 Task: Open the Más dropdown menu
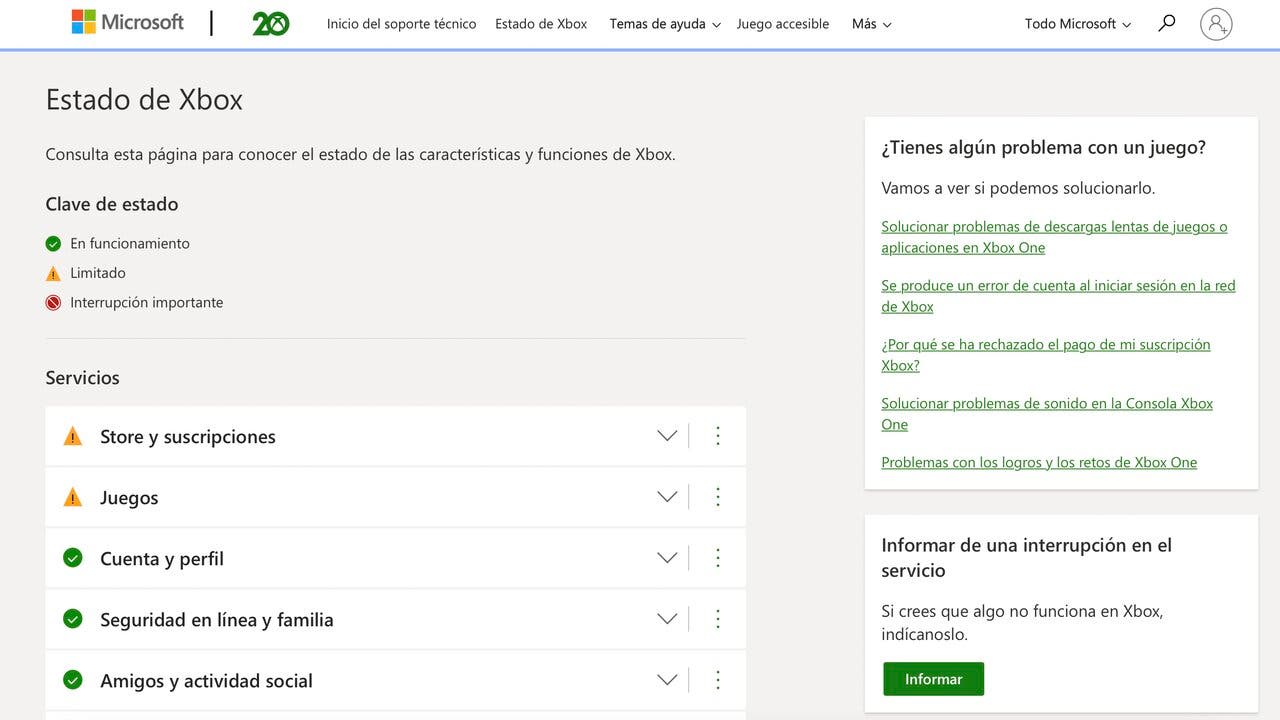[x=871, y=24]
